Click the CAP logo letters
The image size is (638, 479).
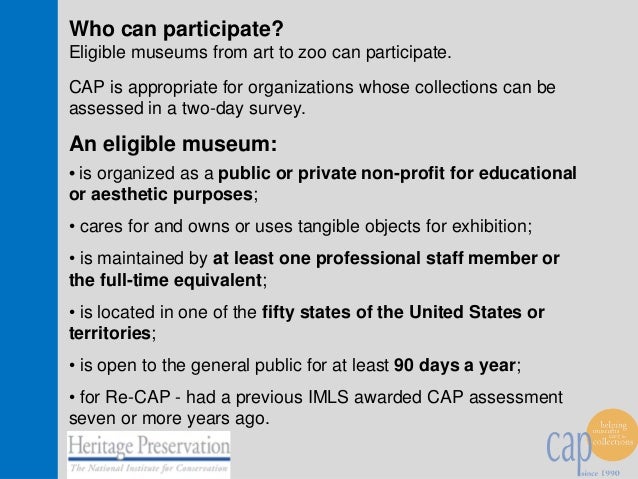568,448
